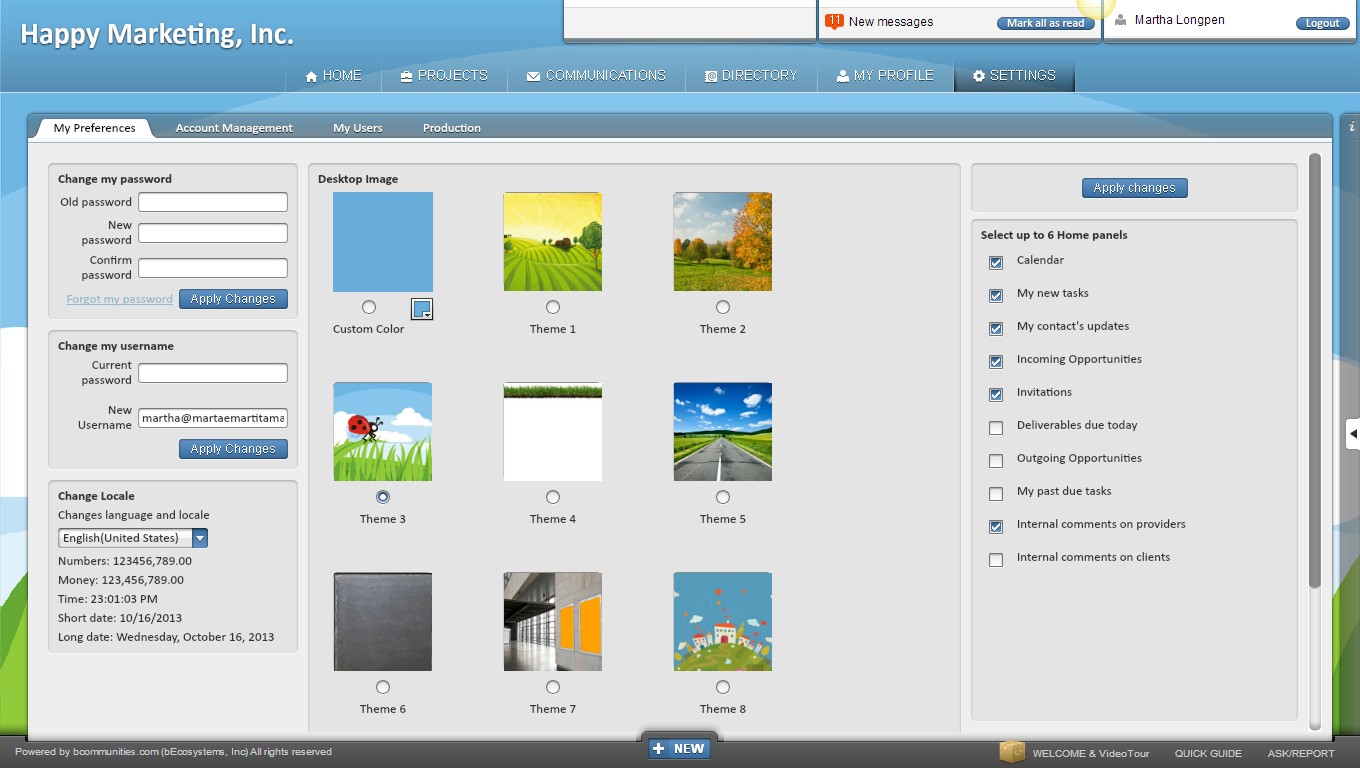The height and width of the screenshot is (768, 1360).
Task: Switch to the Account Management tab
Action: pyautogui.click(x=234, y=128)
